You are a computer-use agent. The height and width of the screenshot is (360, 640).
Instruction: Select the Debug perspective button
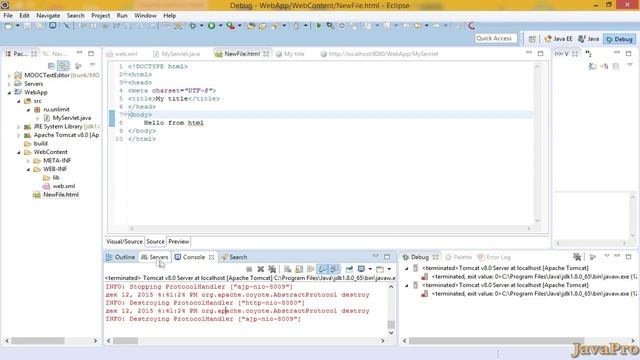click(x=620, y=39)
